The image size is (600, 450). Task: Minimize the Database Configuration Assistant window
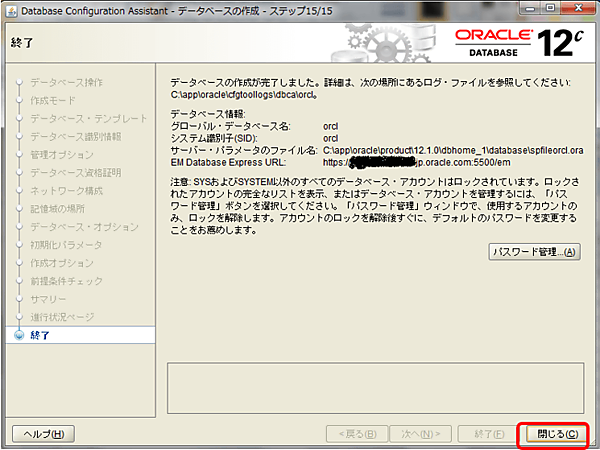(530, 8)
